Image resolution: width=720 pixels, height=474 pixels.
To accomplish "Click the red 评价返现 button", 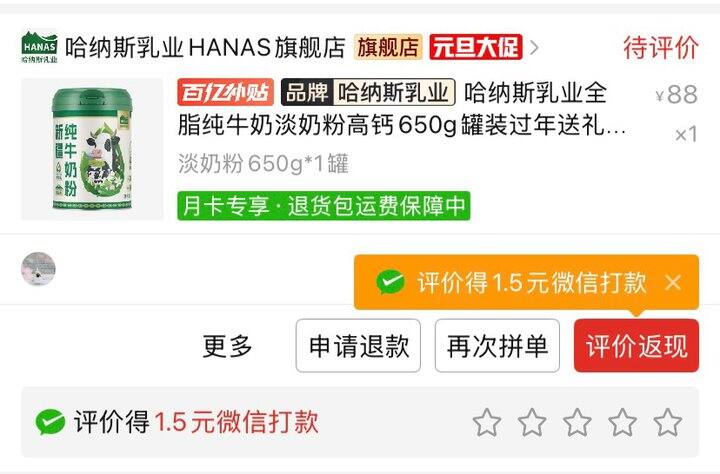I will point(636,346).
